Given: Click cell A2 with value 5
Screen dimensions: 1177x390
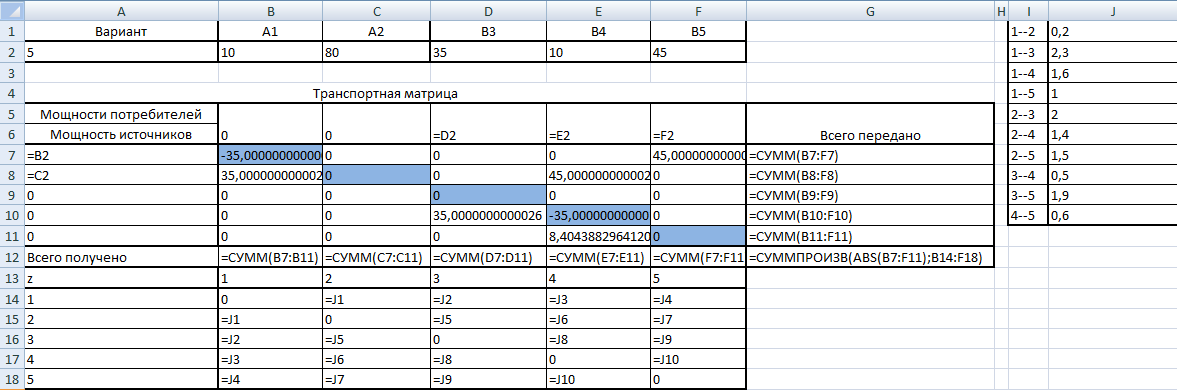Looking at the screenshot, I should click(122, 52).
